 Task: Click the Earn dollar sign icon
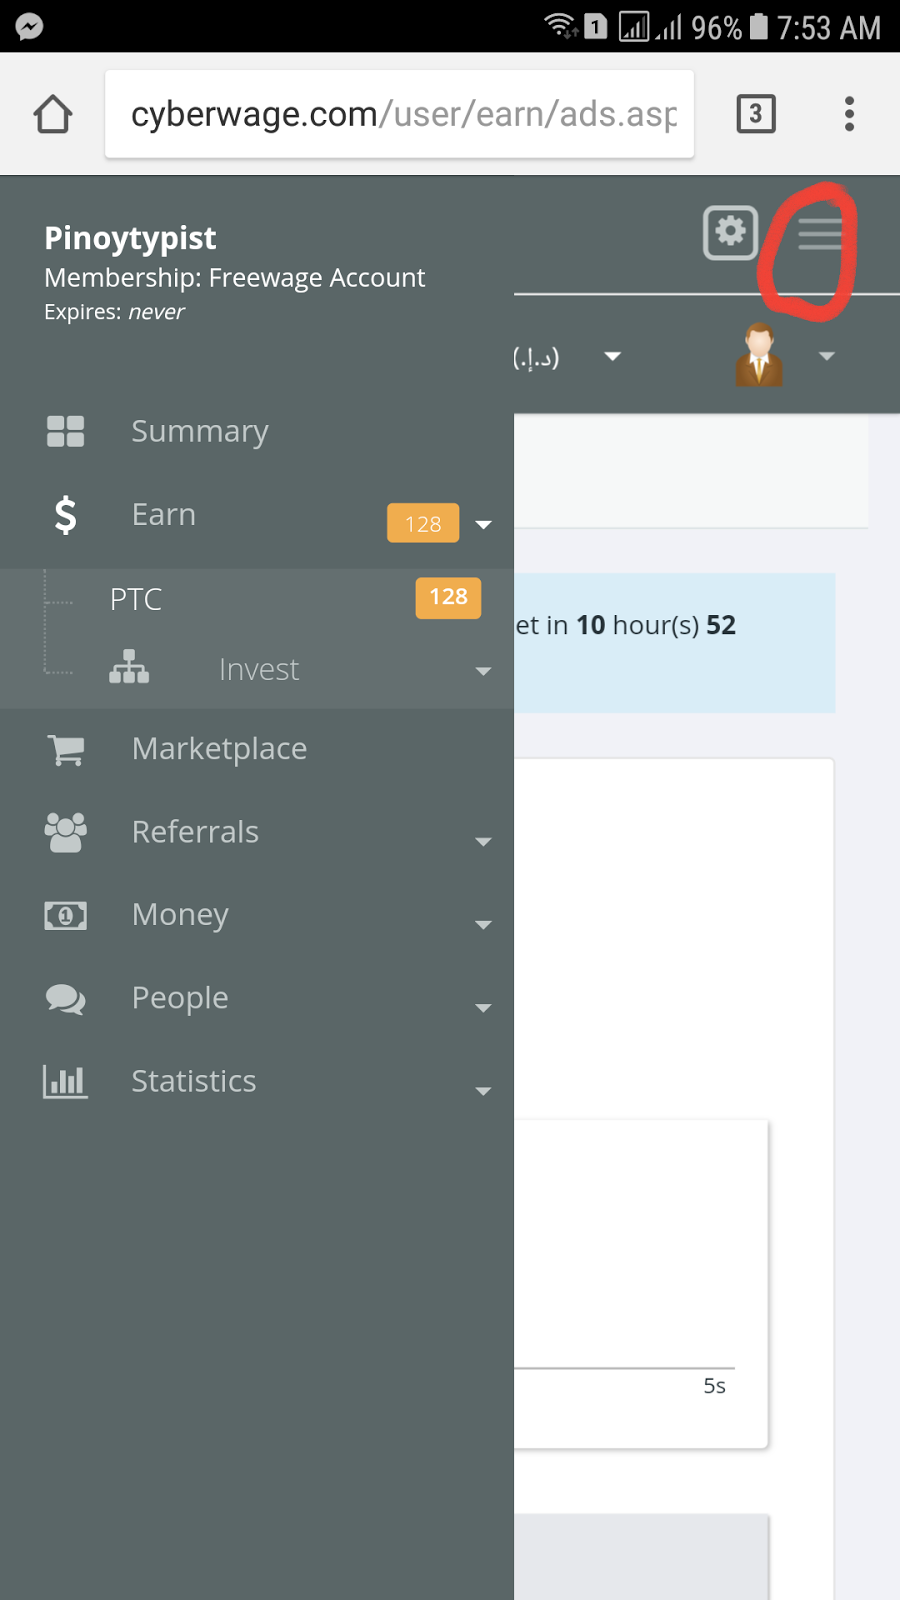[65, 515]
